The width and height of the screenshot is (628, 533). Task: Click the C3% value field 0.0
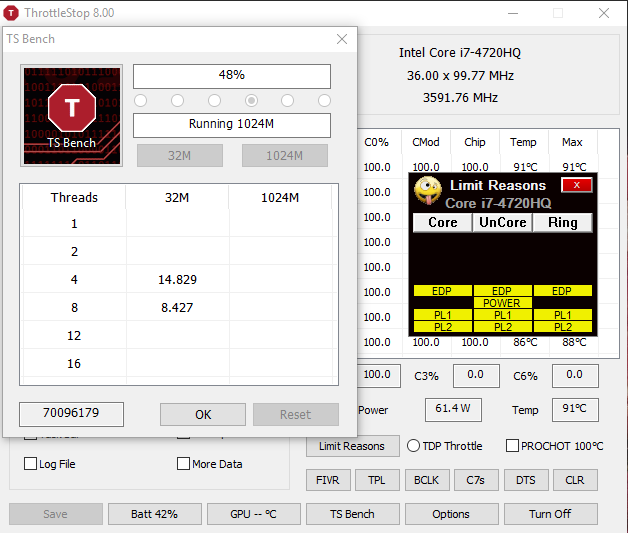pos(476,376)
